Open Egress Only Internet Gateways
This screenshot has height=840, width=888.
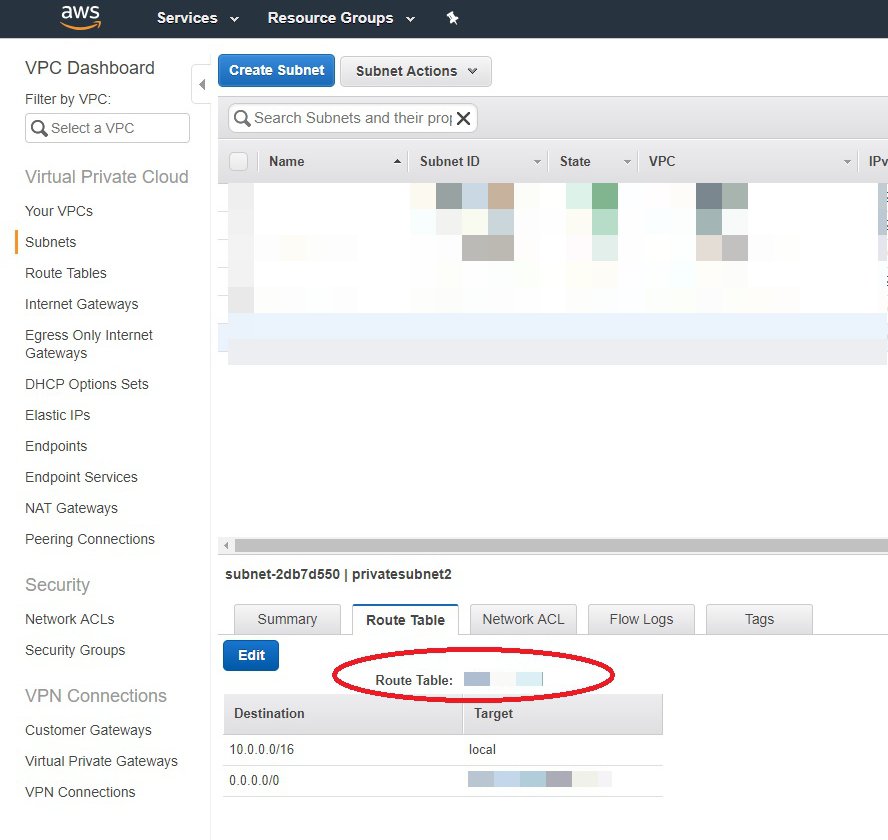coord(89,344)
